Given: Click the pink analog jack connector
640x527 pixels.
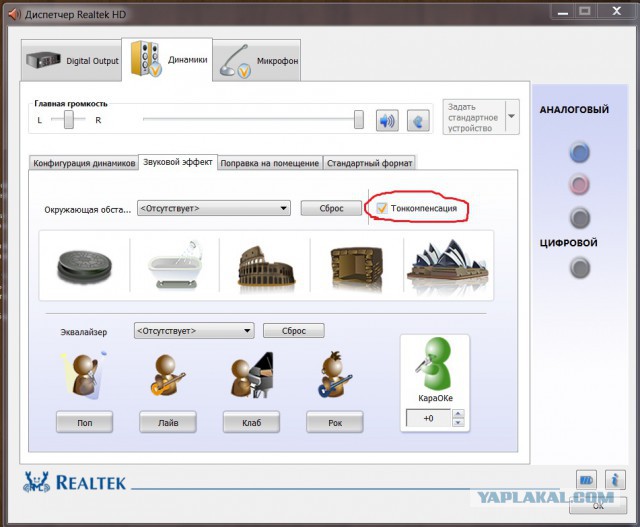Looking at the screenshot, I should [x=580, y=185].
